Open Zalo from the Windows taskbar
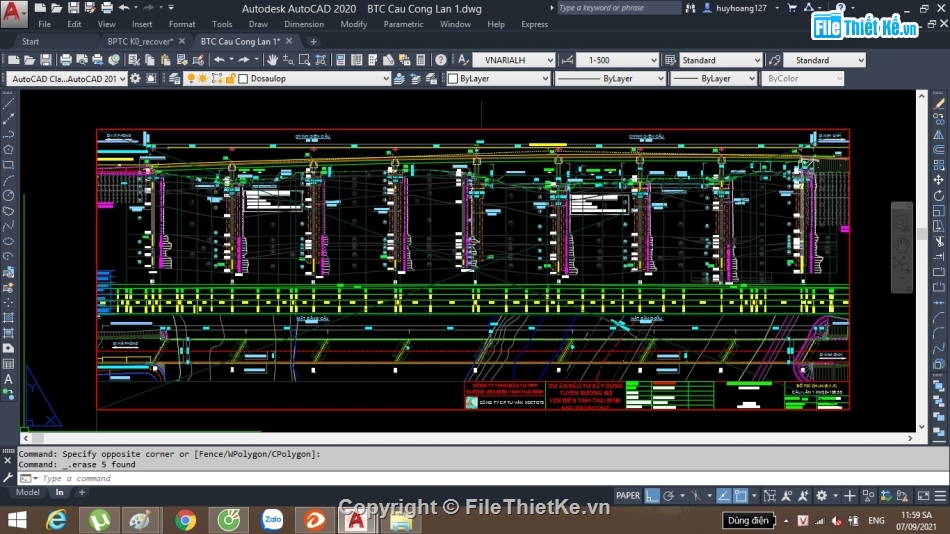Image resolution: width=950 pixels, height=534 pixels. point(273,520)
